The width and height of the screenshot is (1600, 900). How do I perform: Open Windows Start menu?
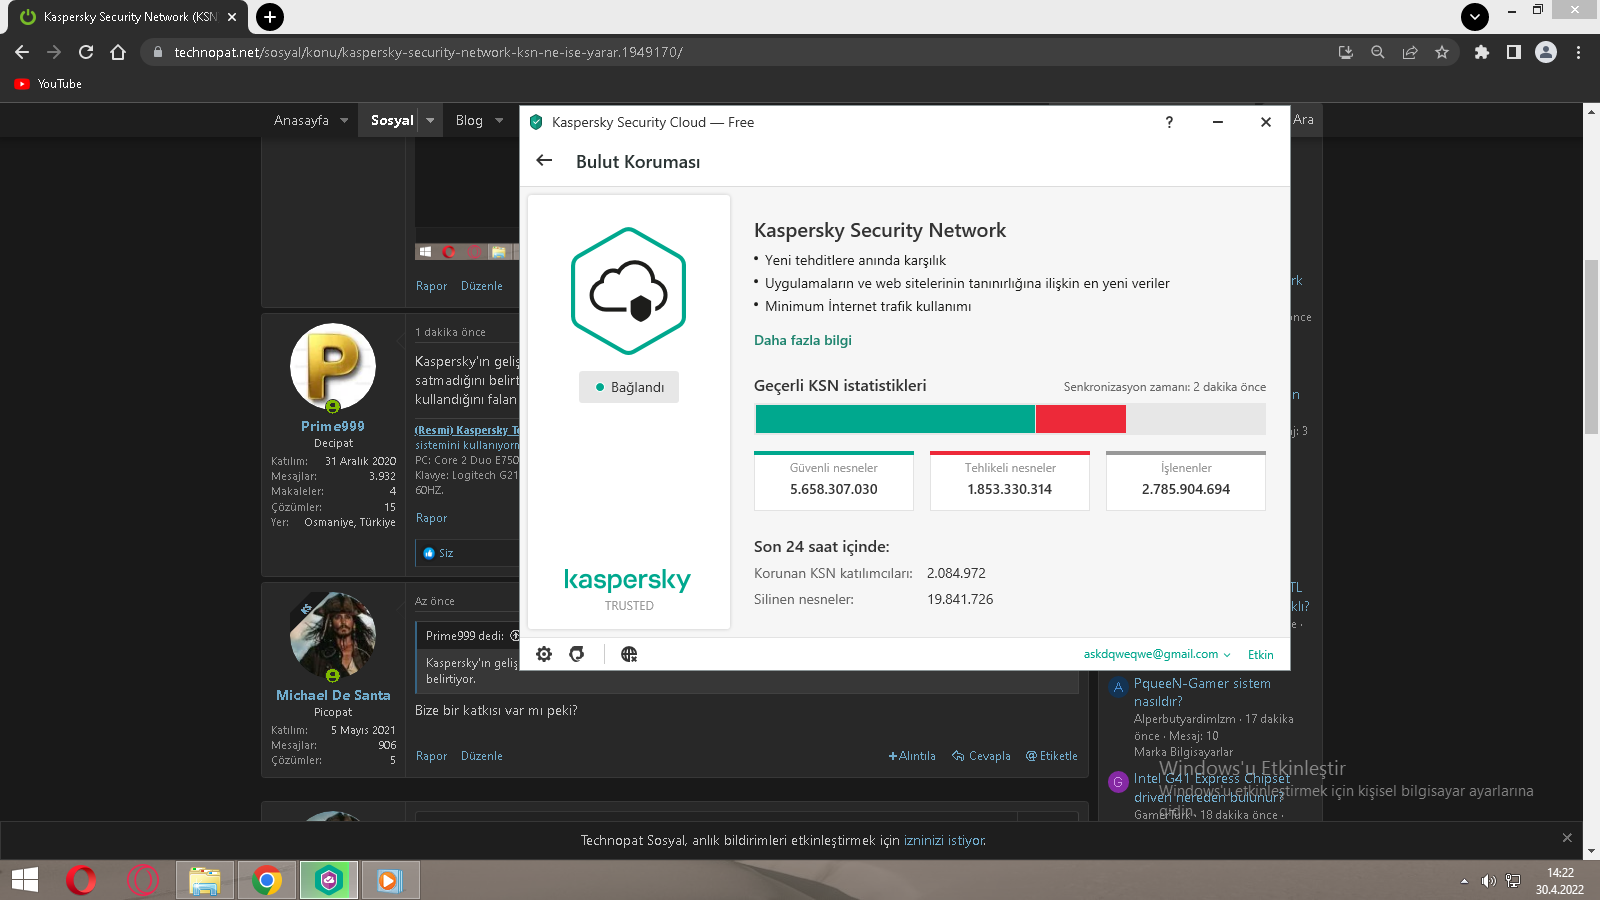[x=24, y=880]
